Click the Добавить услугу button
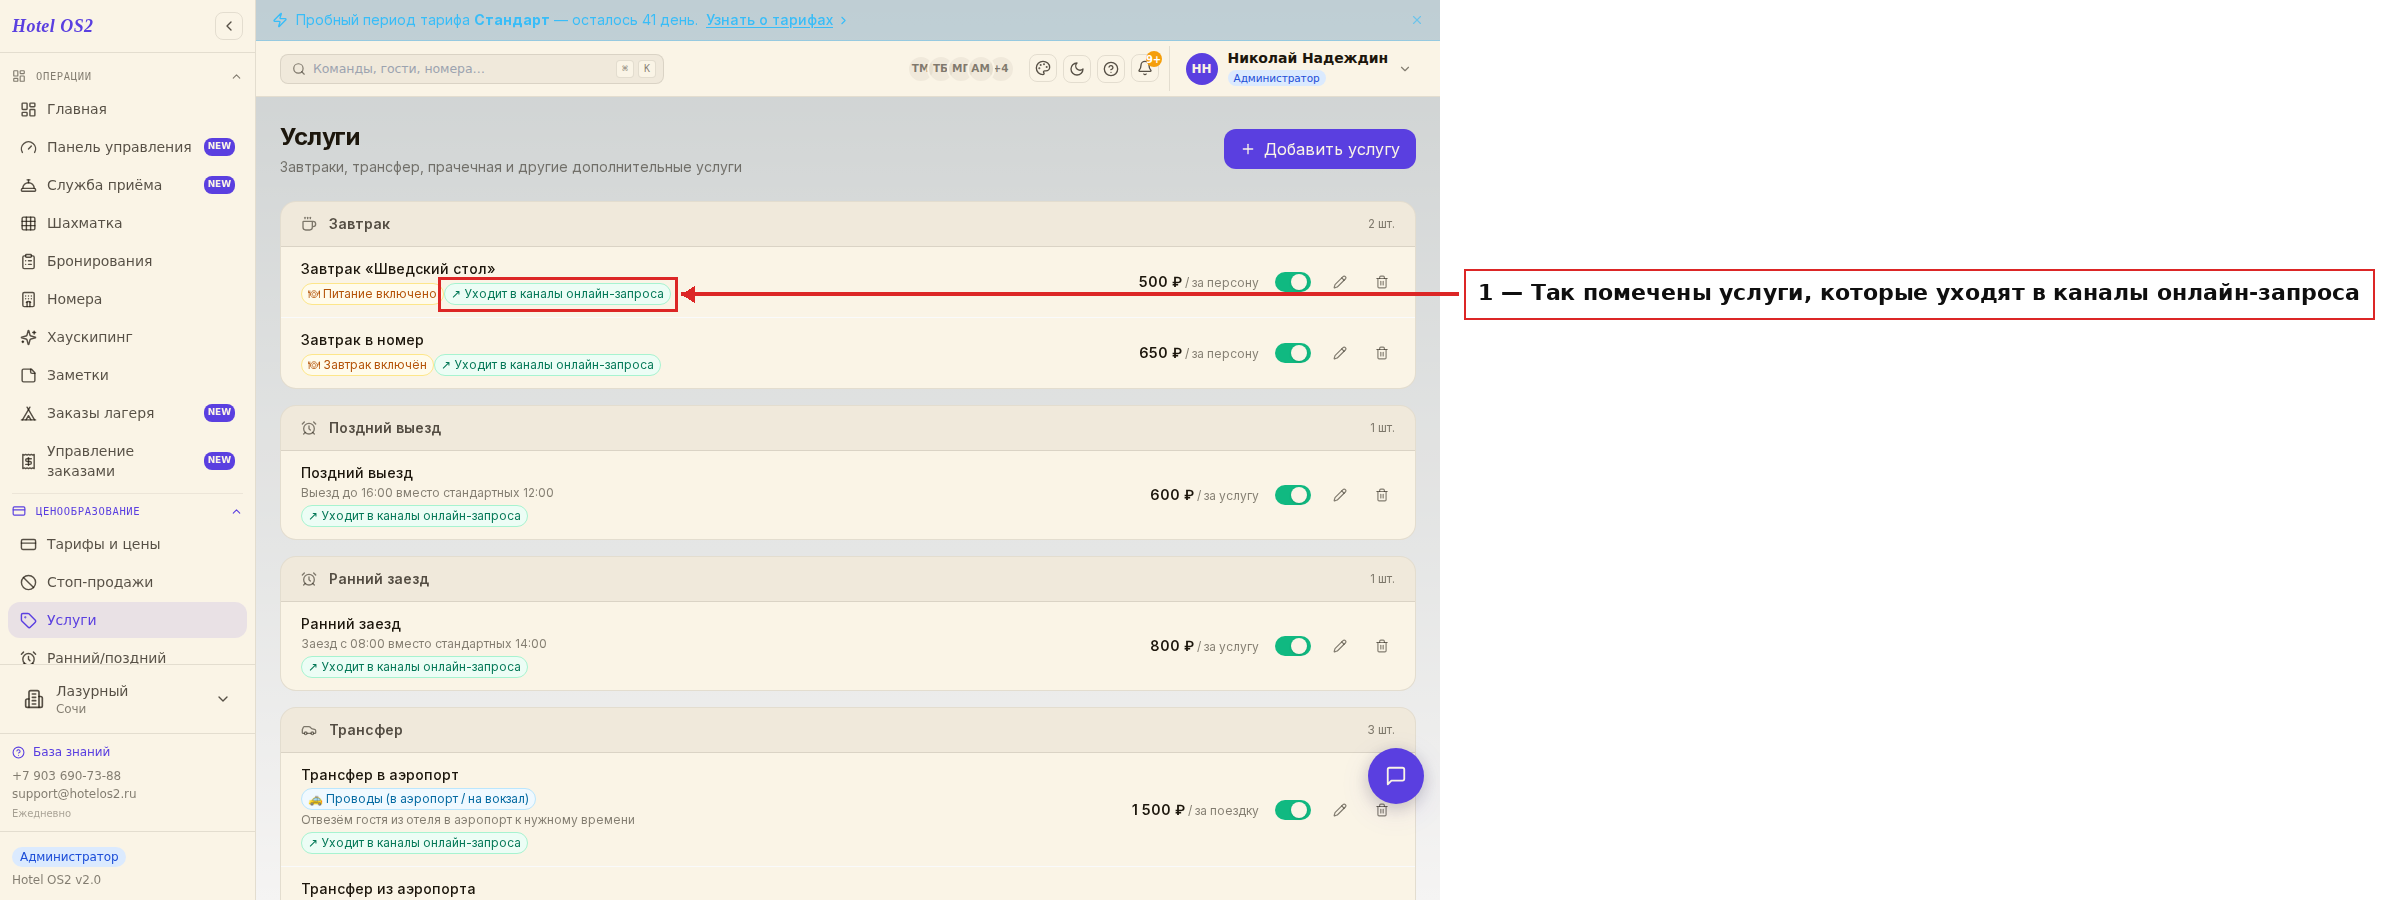2398x900 pixels. coord(1319,149)
